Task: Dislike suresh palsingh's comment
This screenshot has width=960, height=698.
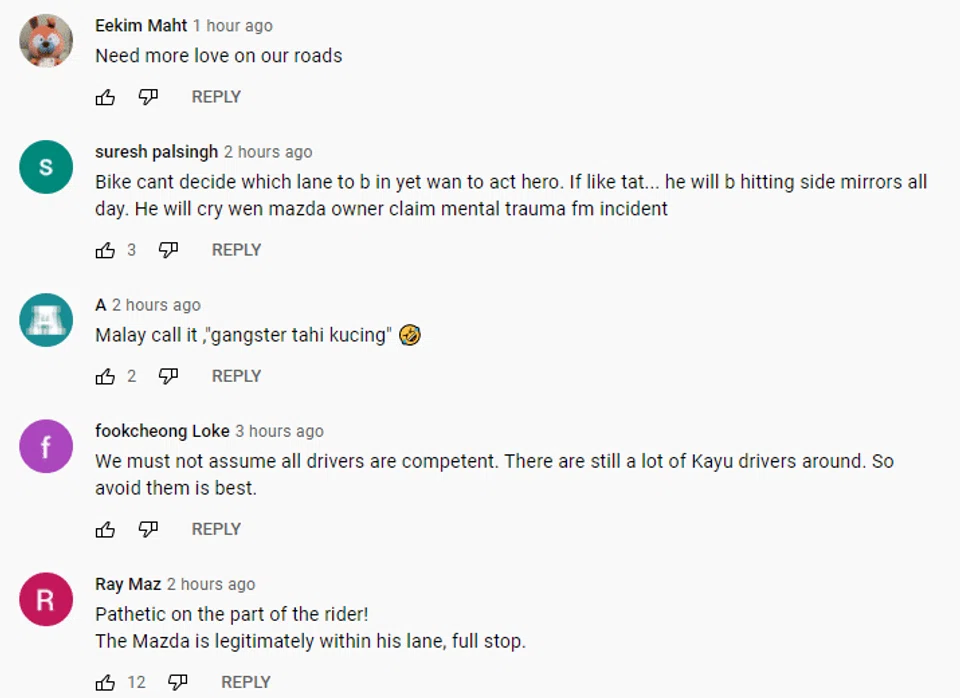Action: pos(168,250)
